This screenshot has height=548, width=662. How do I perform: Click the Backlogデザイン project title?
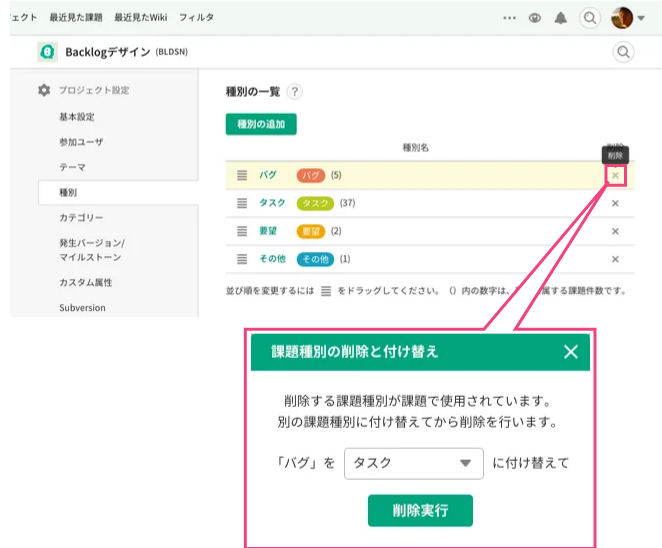[108, 52]
